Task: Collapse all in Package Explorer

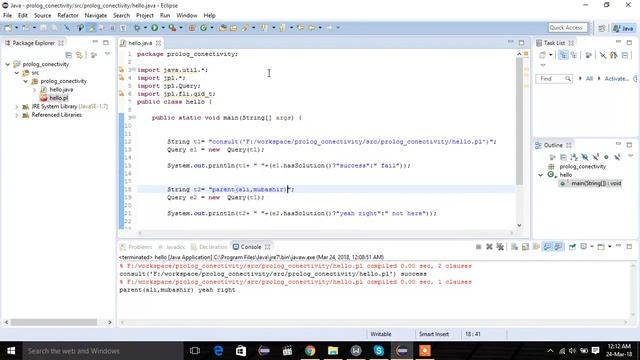Action: click(69, 55)
